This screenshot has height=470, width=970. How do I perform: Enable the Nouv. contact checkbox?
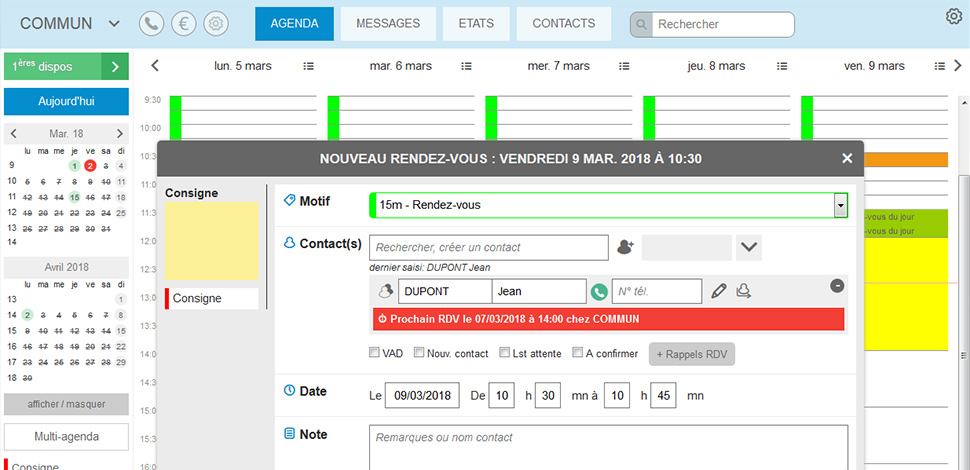click(419, 352)
